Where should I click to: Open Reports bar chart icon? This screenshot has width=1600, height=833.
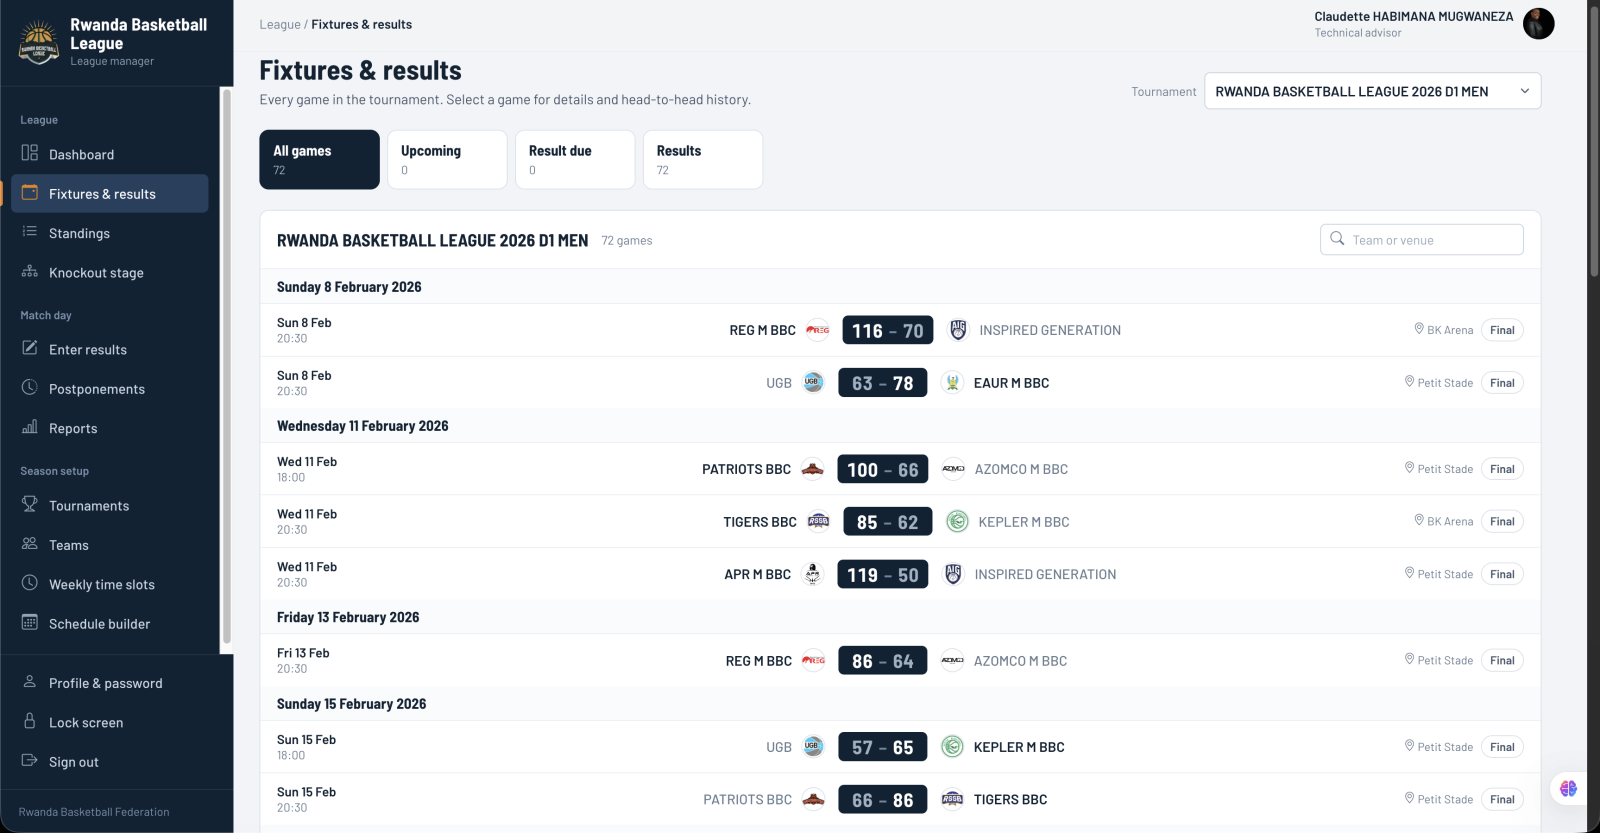point(30,427)
